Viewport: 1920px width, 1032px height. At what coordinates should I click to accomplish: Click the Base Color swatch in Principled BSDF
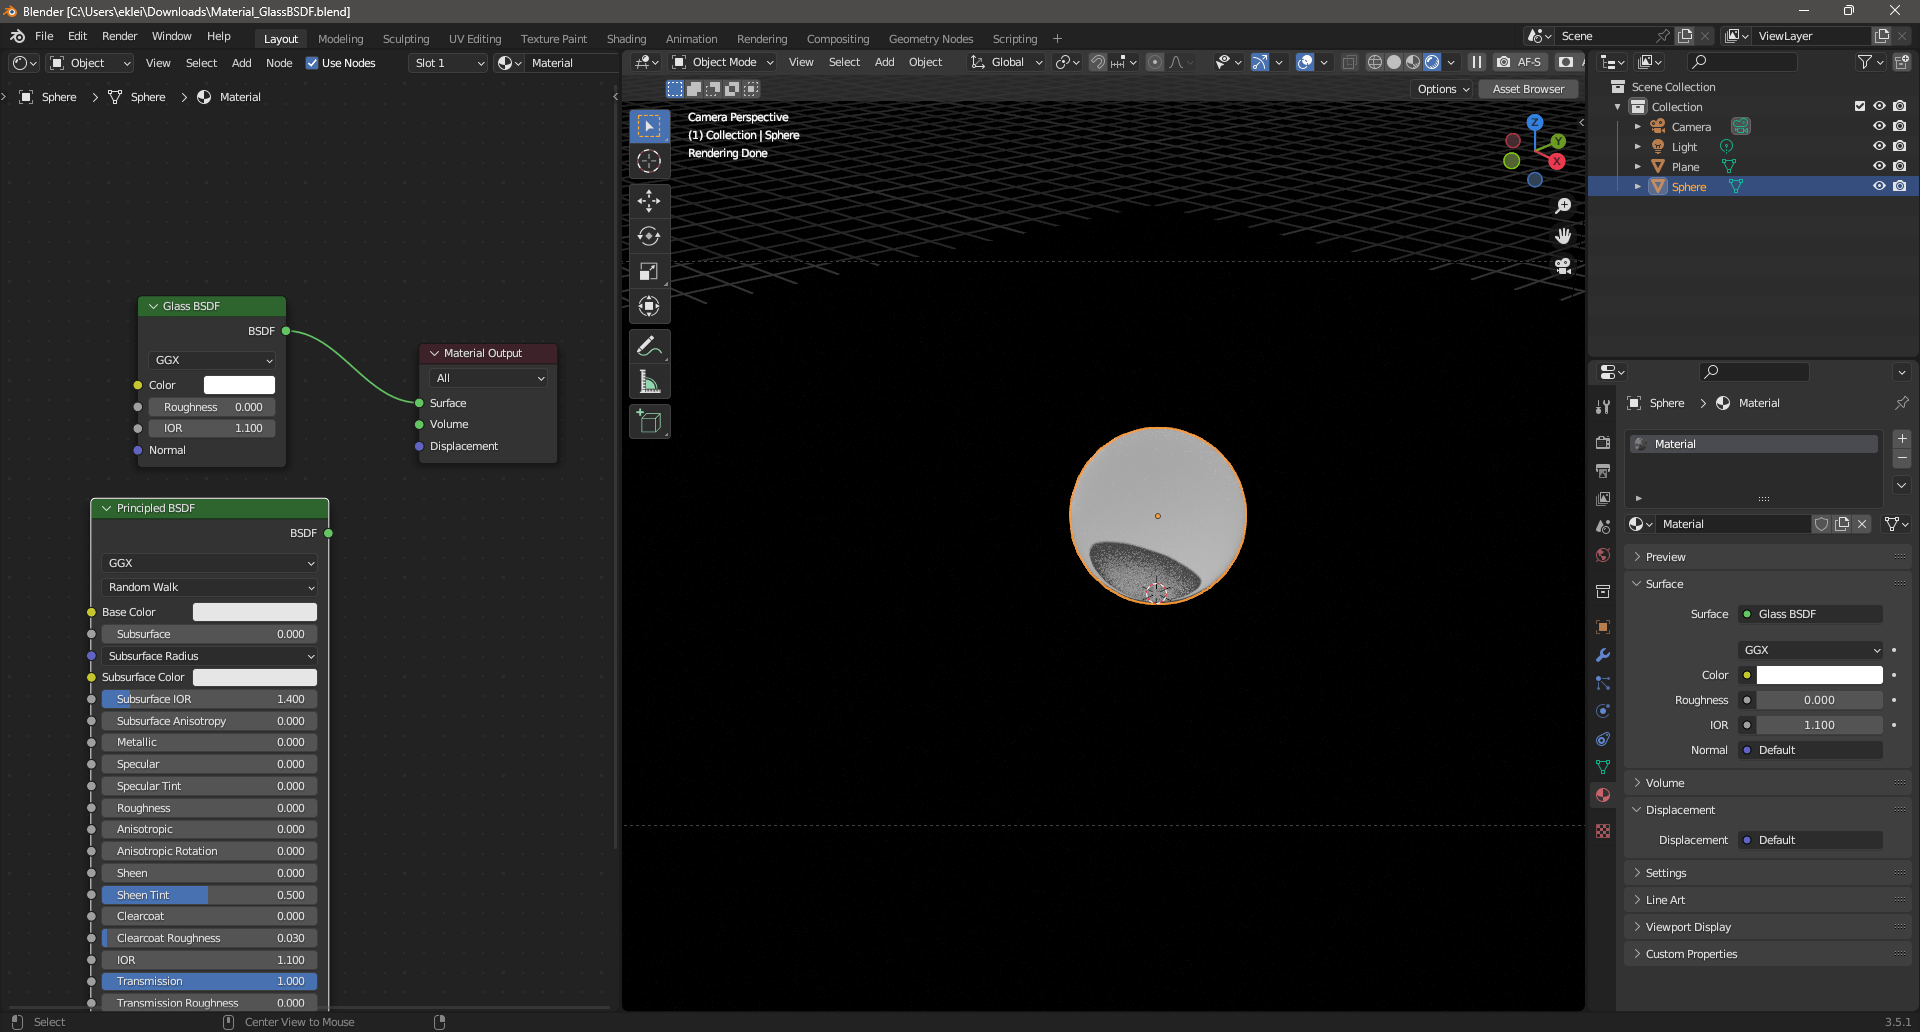pyautogui.click(x=254, y=611)
